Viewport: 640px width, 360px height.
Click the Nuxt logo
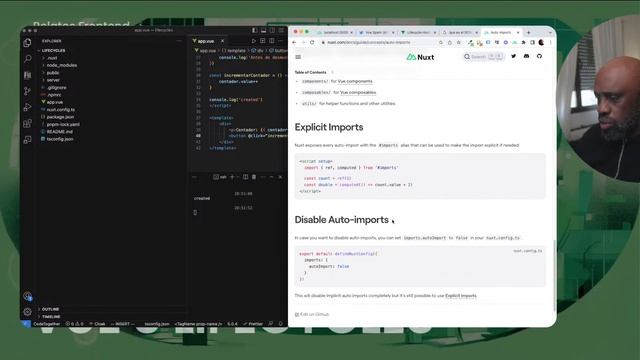[420, 57]
